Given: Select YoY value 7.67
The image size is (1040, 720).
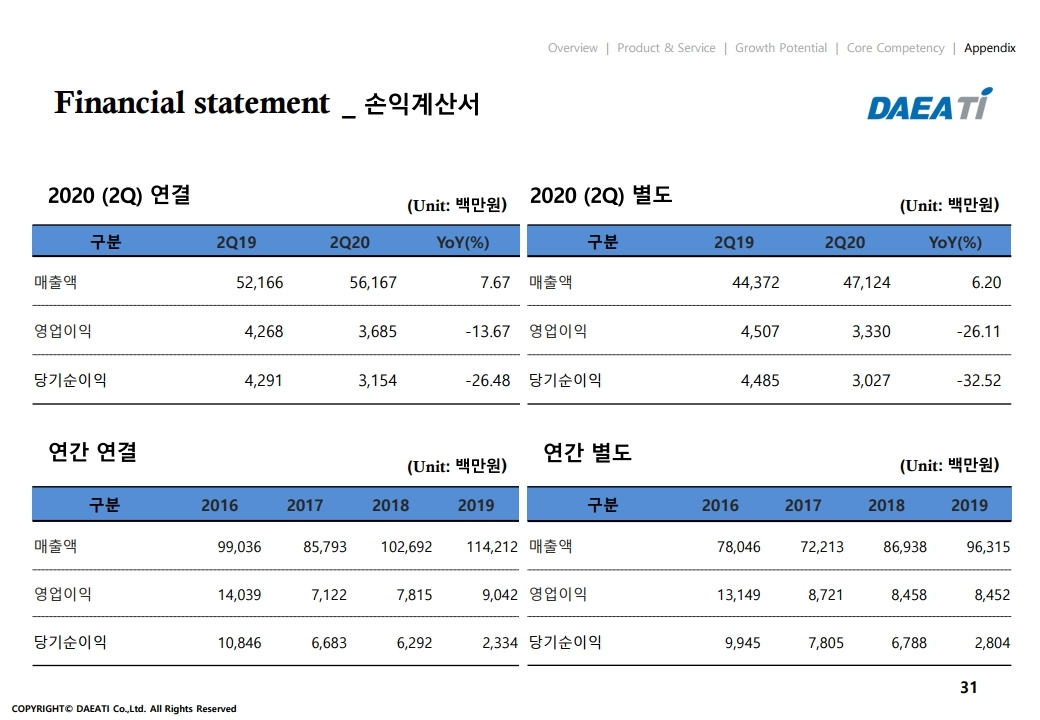Looking at the screenshot, I should pos(495,282).
